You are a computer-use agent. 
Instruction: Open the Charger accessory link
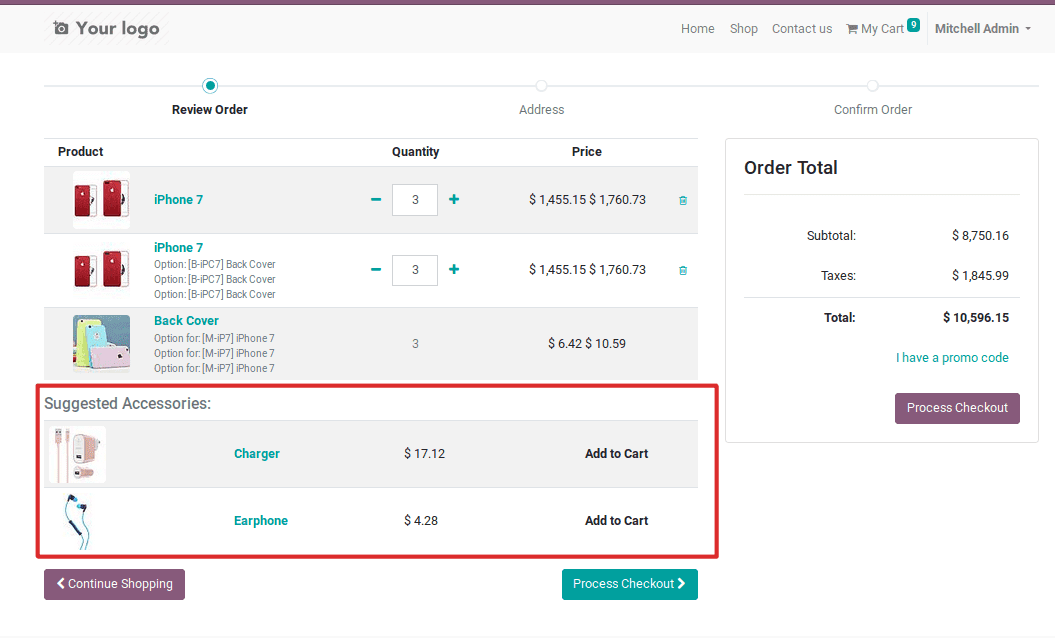click(x=257, y=454)
